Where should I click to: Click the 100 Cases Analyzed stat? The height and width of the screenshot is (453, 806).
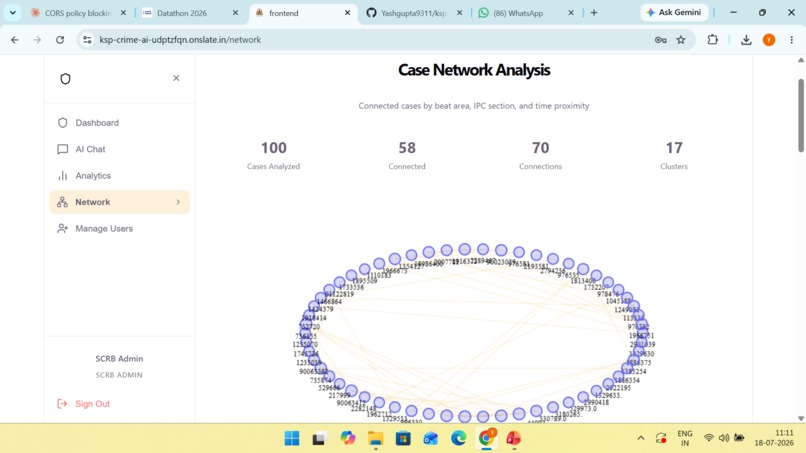(273, 155)
